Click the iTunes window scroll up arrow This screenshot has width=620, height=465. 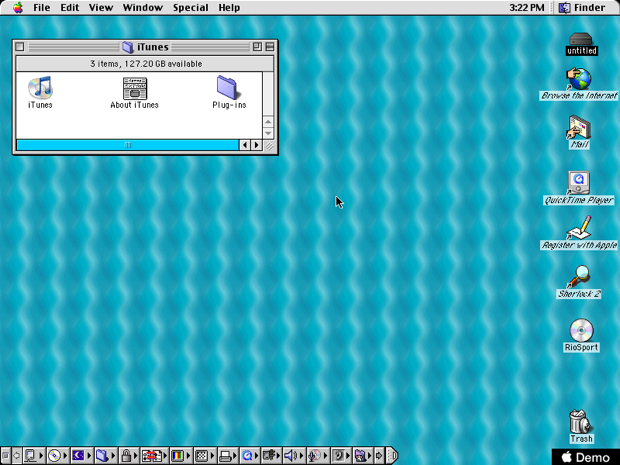(x=268, y=121)
